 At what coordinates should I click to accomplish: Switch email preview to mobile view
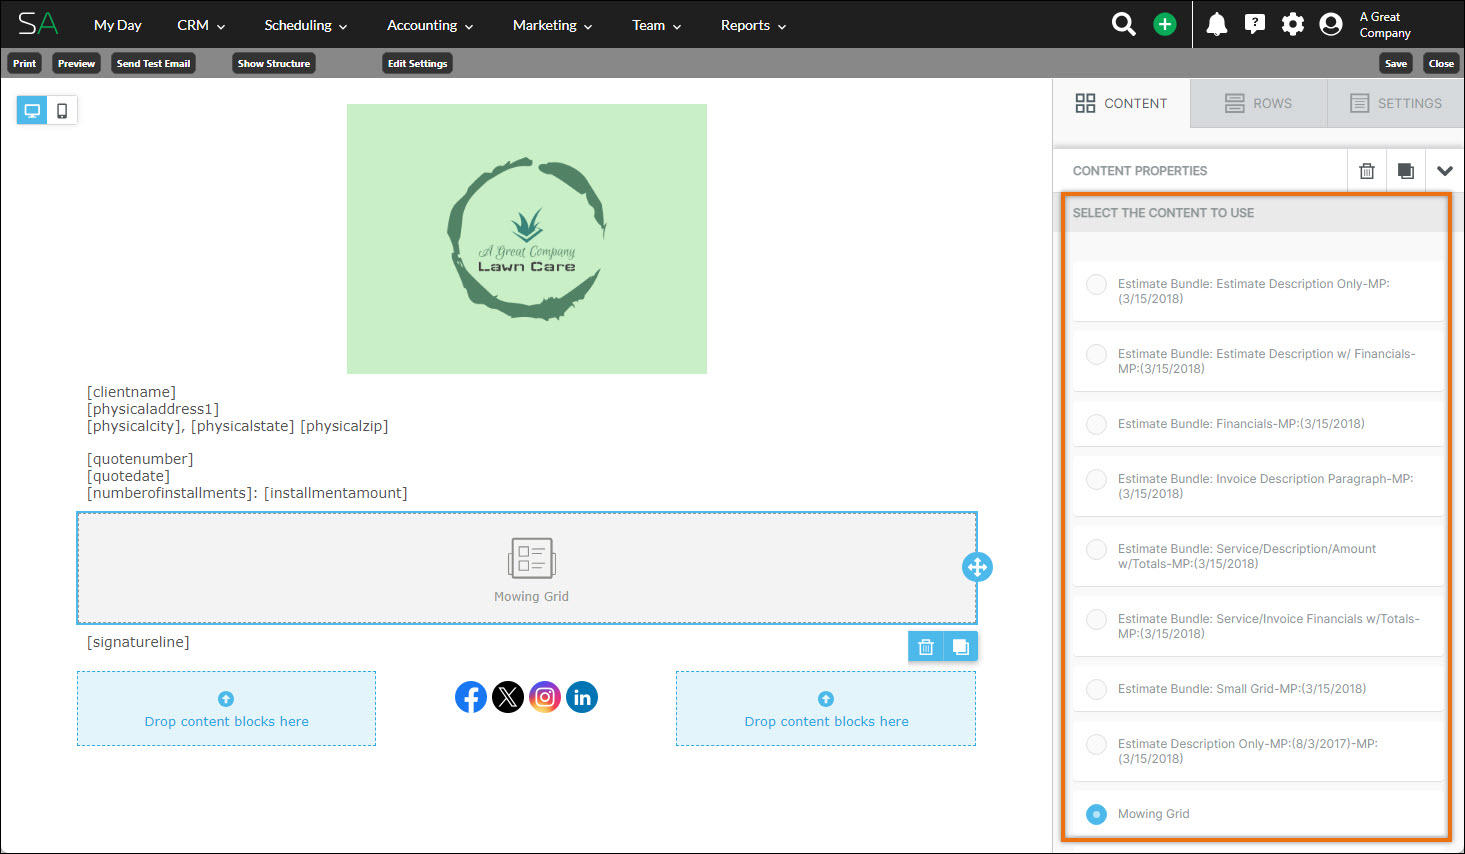click(x=62, y=110)
